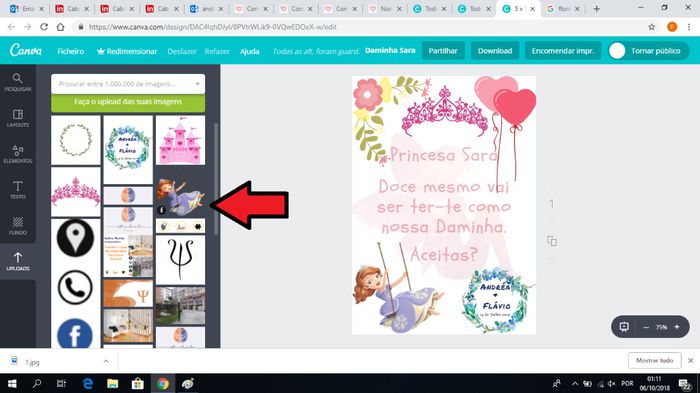Click Refazer to redo

pyautogui.click(x=217, y=51)
